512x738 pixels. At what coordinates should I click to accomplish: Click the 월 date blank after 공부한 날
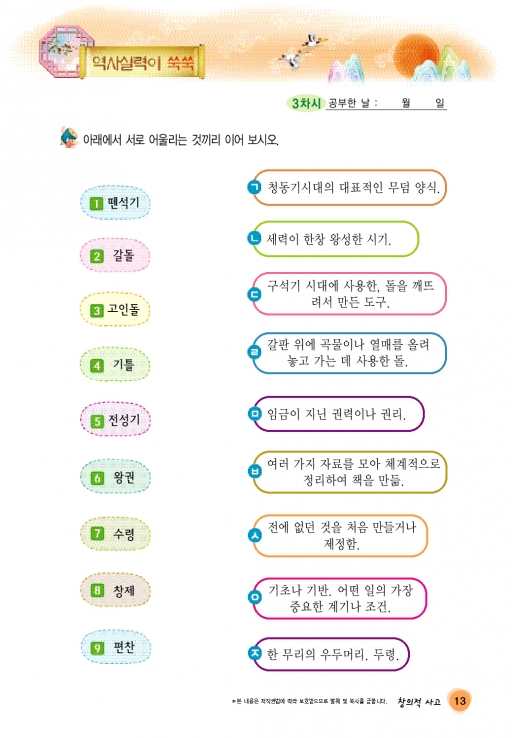point(397,103)
